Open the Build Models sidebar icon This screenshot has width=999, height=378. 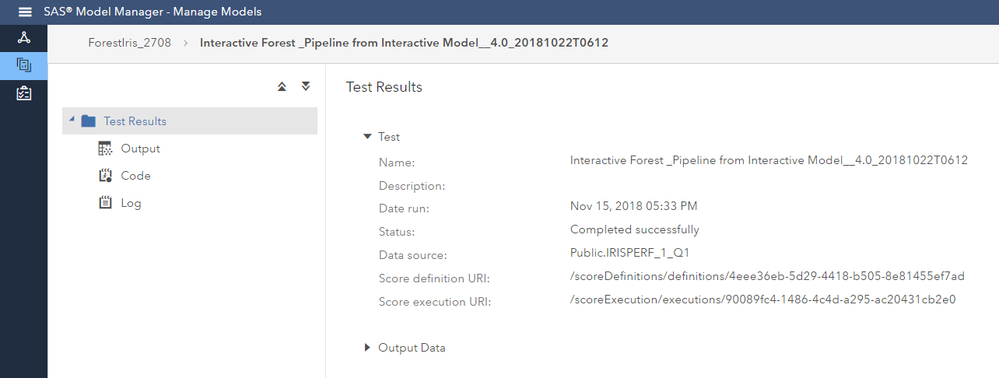click(x=24, y=38)
